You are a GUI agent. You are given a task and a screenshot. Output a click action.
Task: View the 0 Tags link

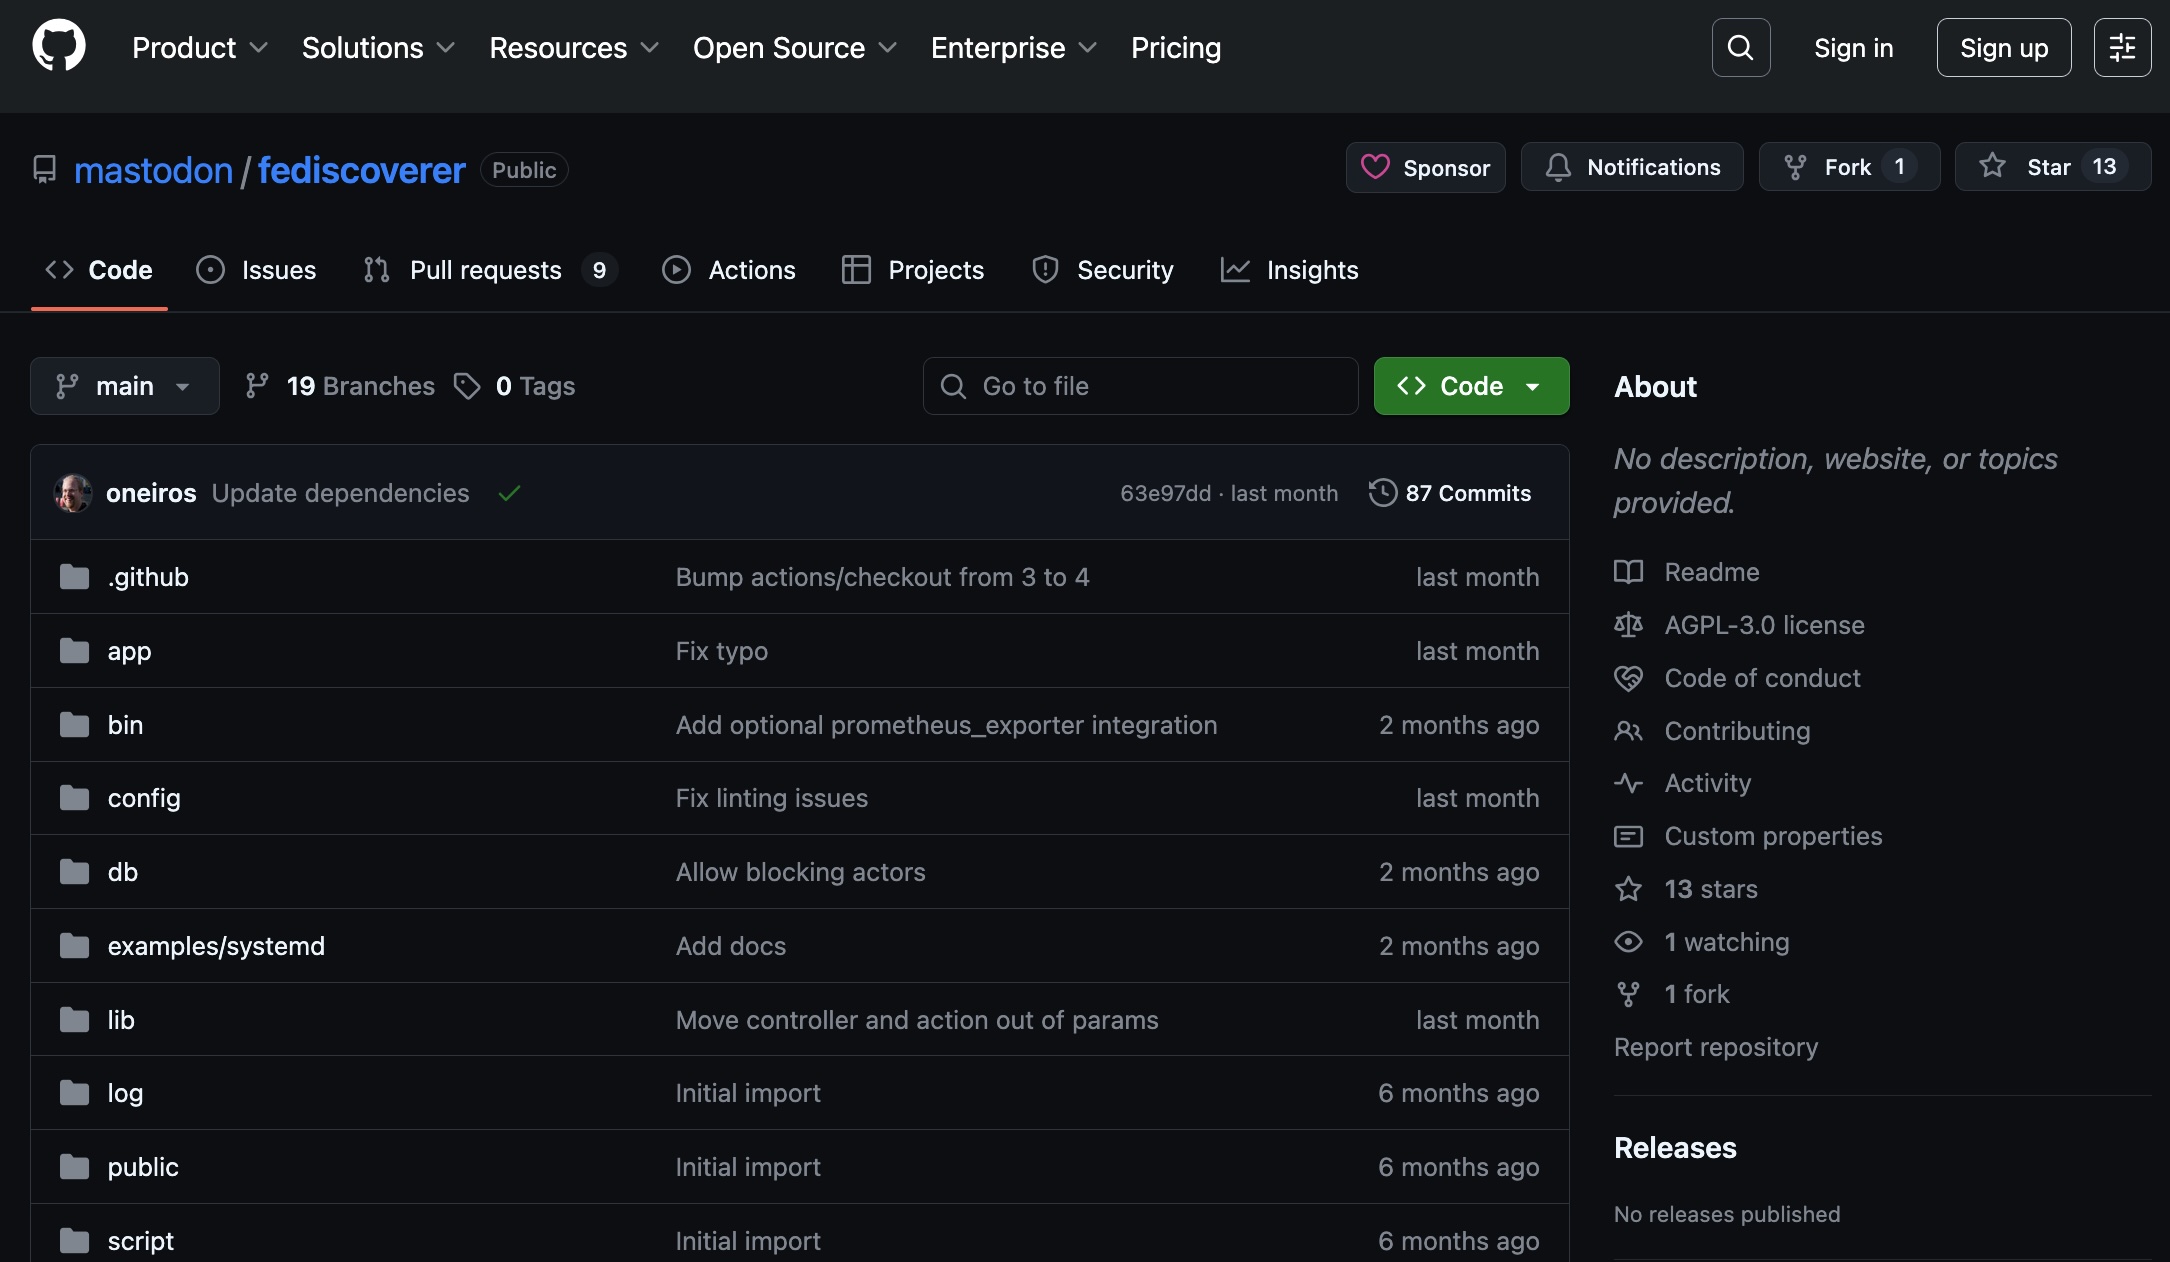(515, 386)
